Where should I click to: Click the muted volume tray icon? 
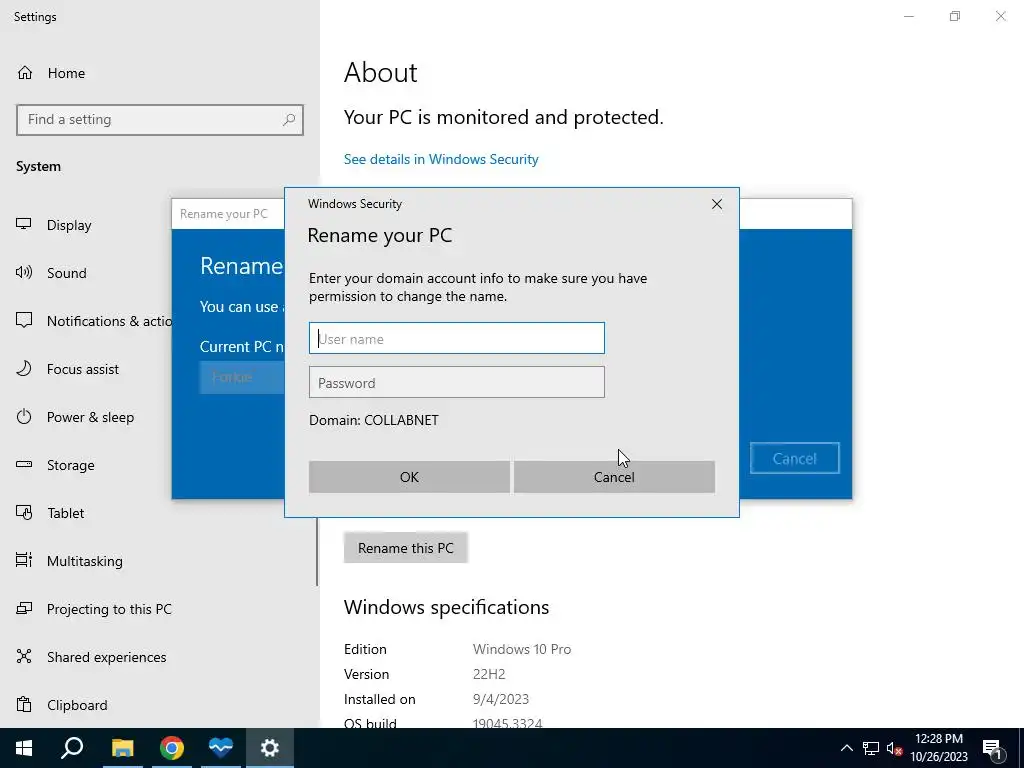894,748
